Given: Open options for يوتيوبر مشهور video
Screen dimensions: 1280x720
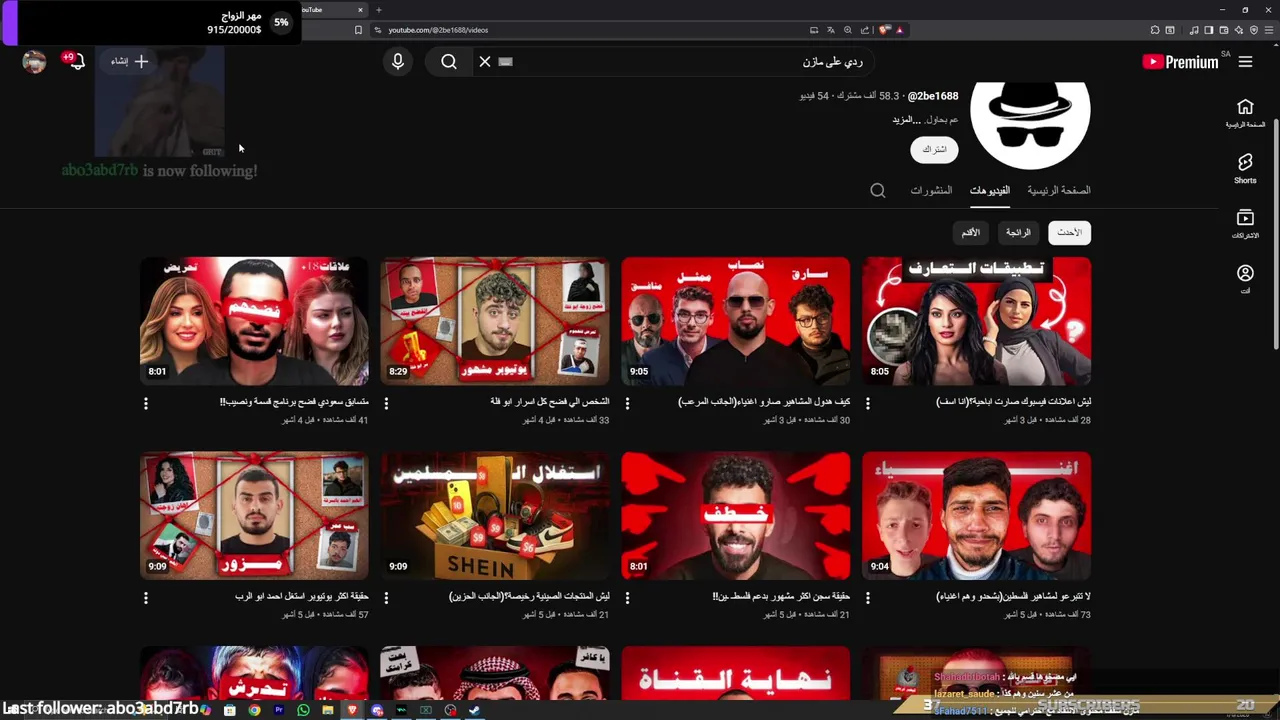Looking at the screenshot, I should pos(386,403).
